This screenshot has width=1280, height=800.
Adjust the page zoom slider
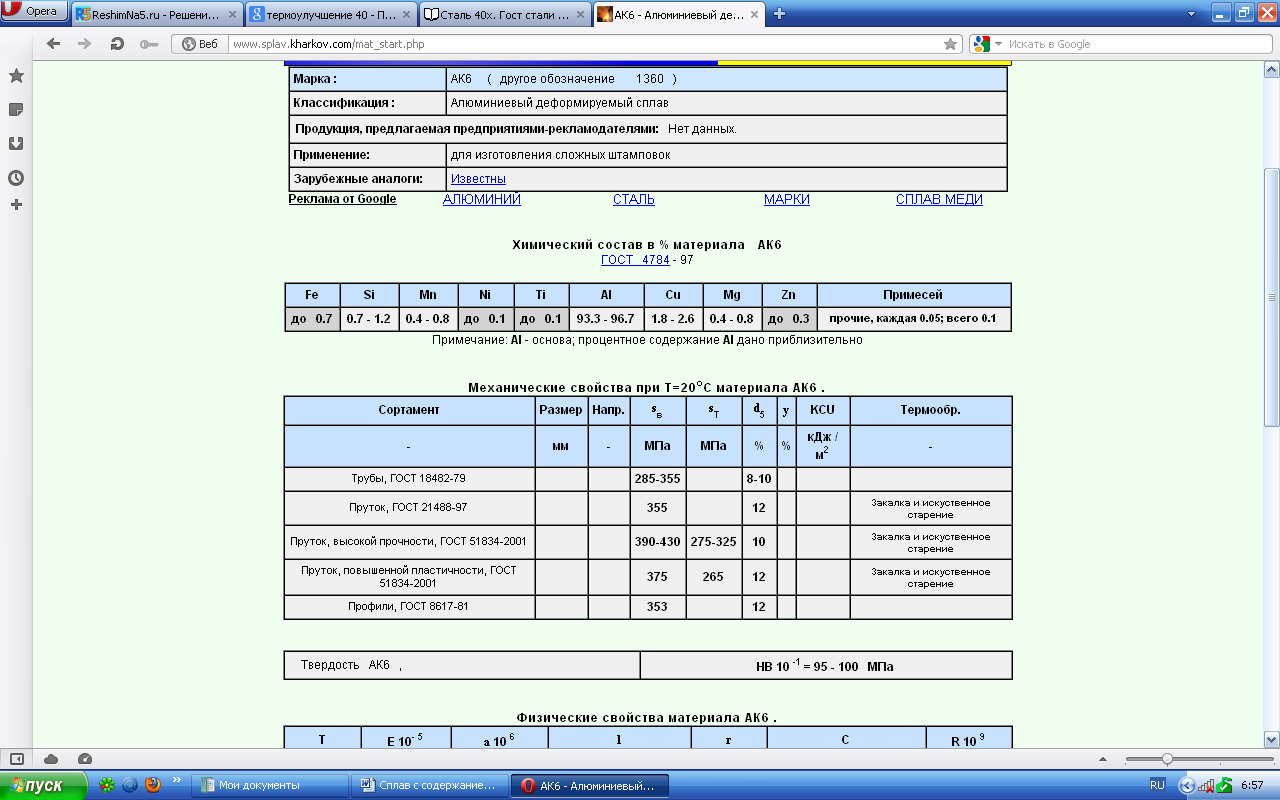(x=1166, y=759)
